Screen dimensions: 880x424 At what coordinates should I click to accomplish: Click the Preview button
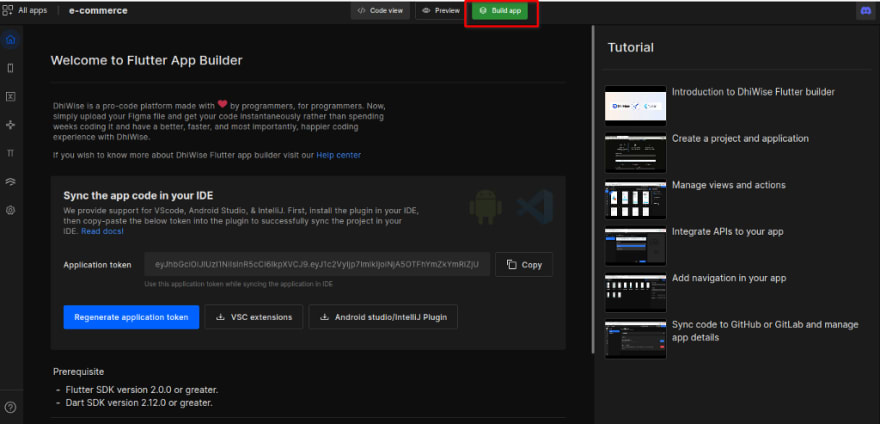[x=441, y=11]
